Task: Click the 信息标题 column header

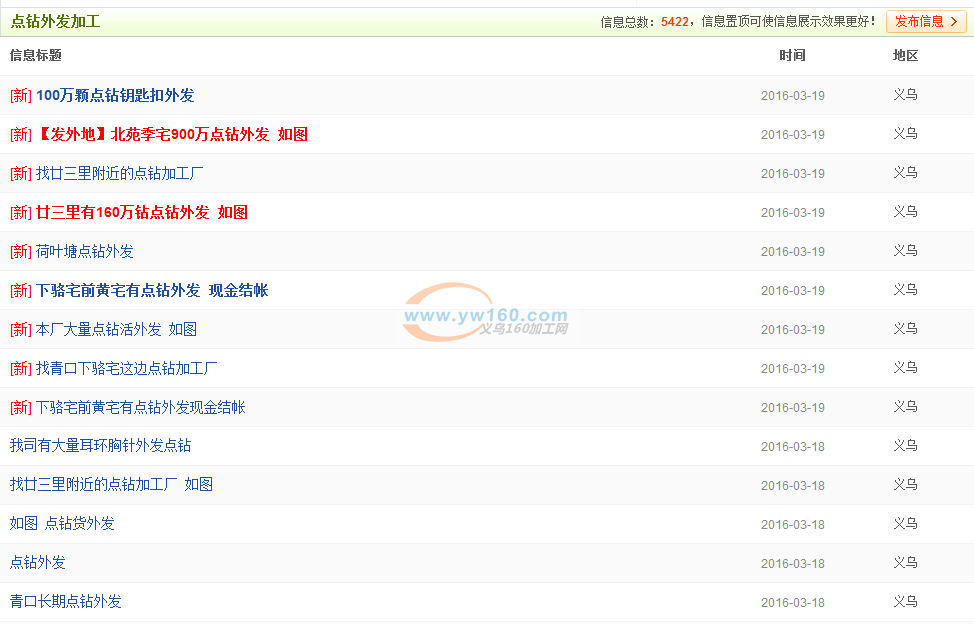Action: coord(36,56)
